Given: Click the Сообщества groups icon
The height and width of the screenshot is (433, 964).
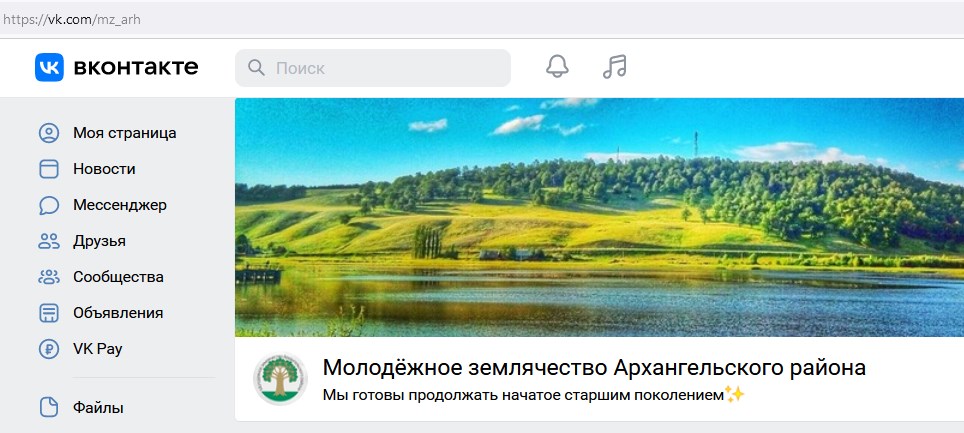Looking at the screenshot, I should pos(49,277).
